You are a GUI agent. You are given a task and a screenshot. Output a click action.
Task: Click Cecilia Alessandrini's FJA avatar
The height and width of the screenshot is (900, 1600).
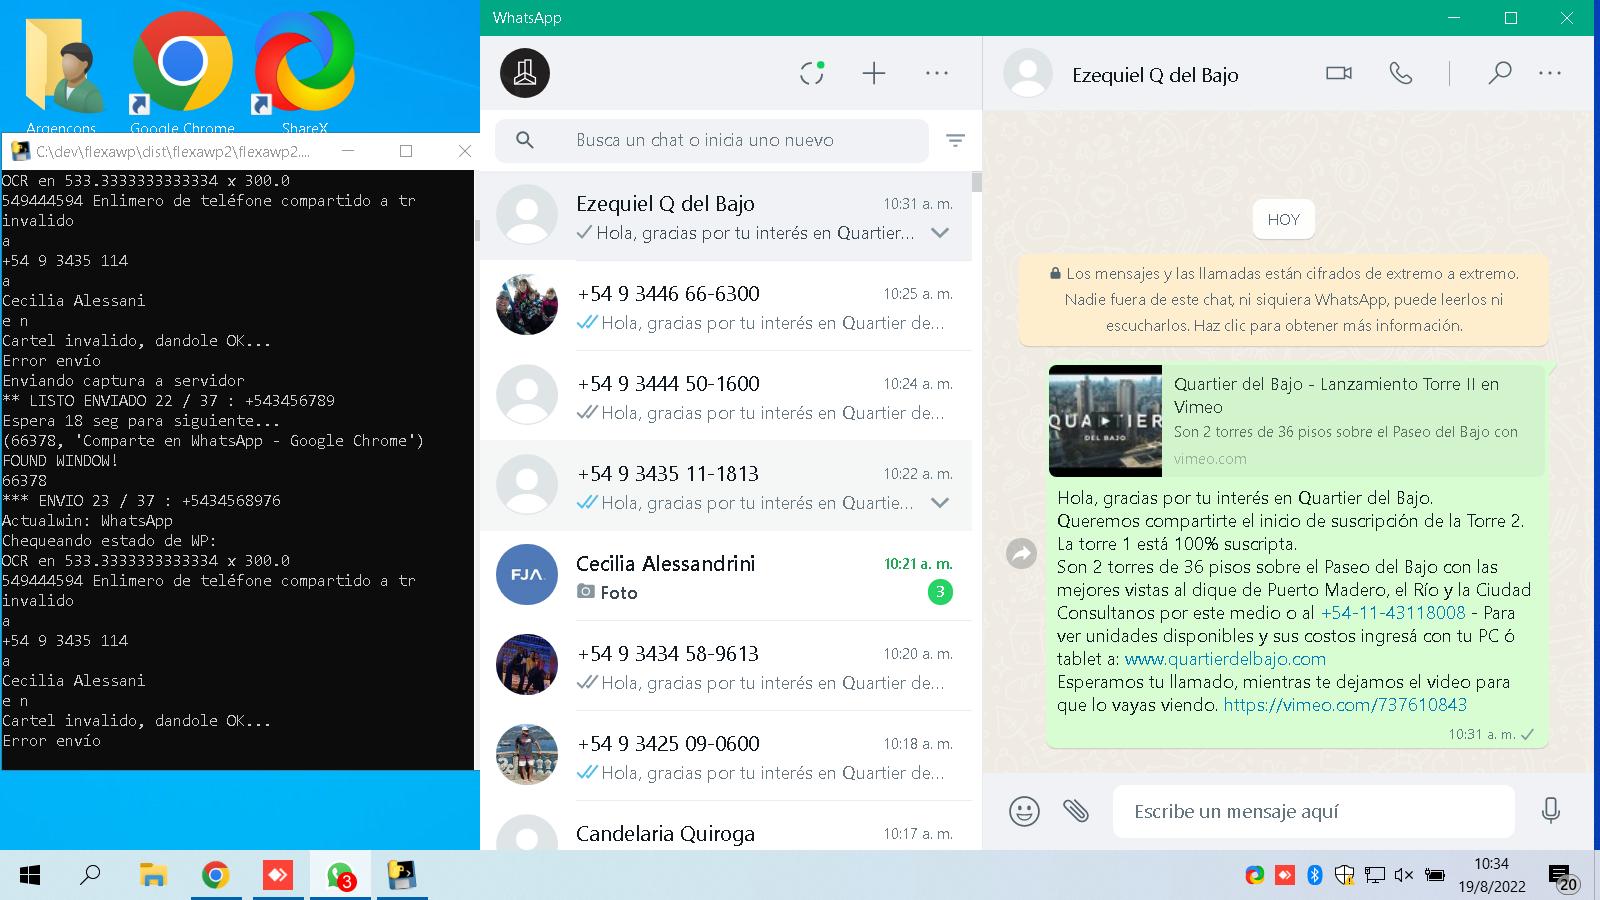pyautogui.click(x=527, y=575)
